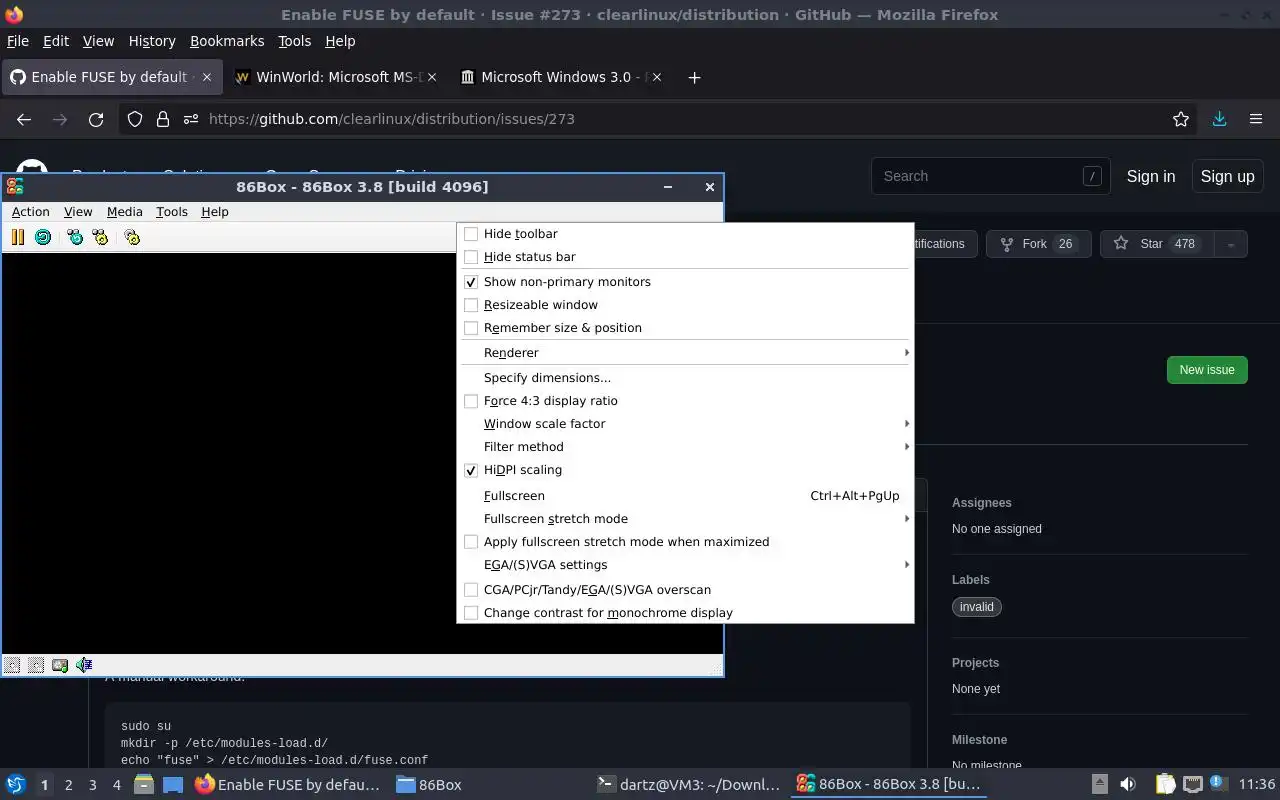
Task: Enable Change contrast for monochrome display
Action: (x=471, y=613)
